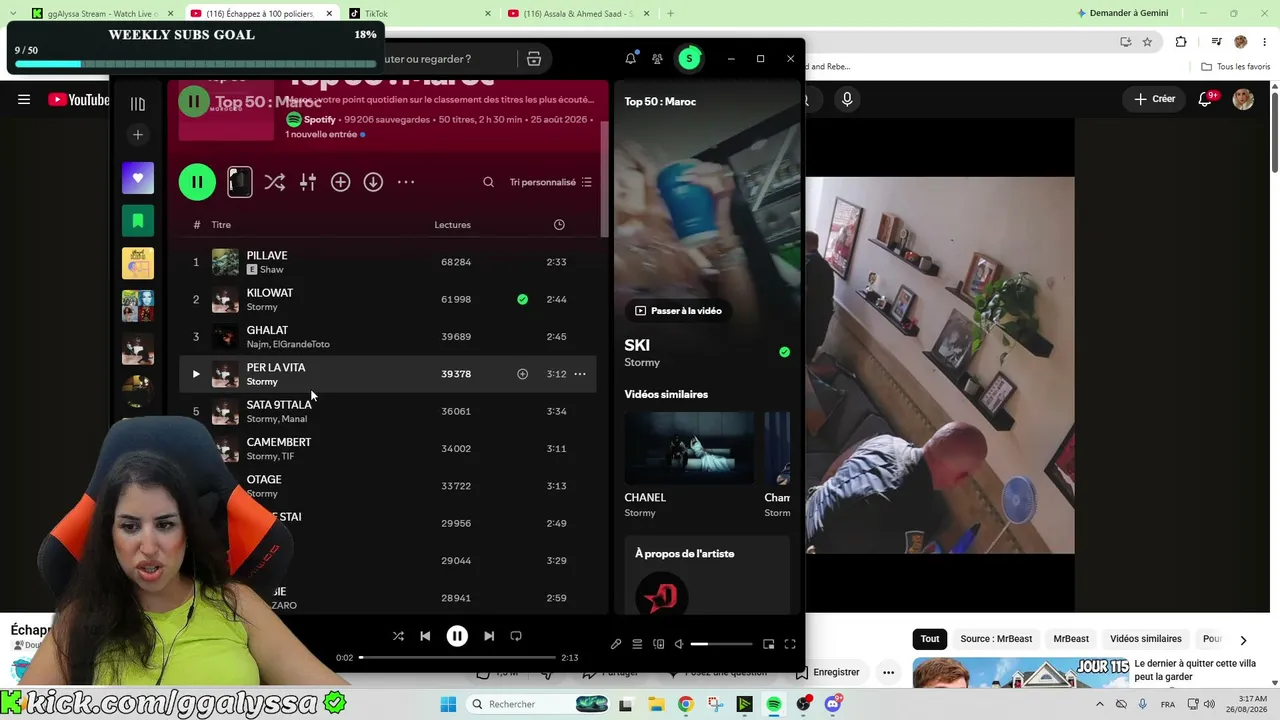Click Passer à la vidéo button
This screenshot has height=720, width=1280.
678,311
